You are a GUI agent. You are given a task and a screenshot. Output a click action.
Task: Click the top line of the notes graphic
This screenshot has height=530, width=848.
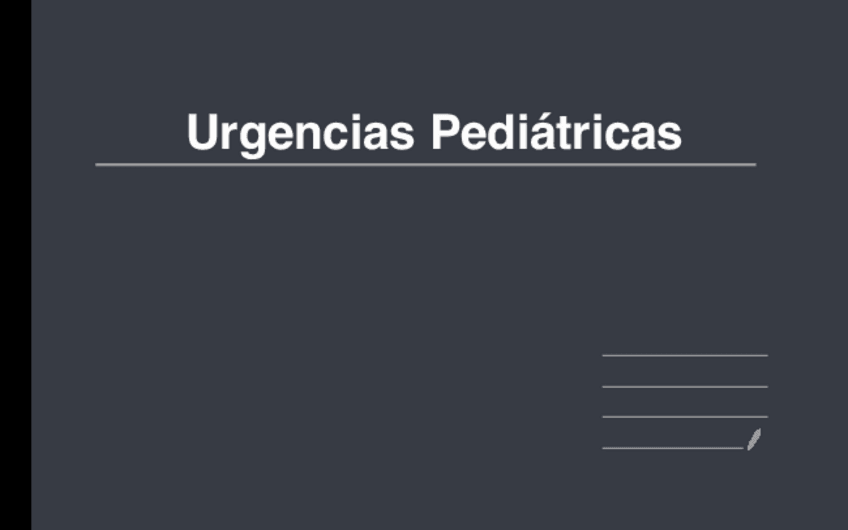coord(685,355)
